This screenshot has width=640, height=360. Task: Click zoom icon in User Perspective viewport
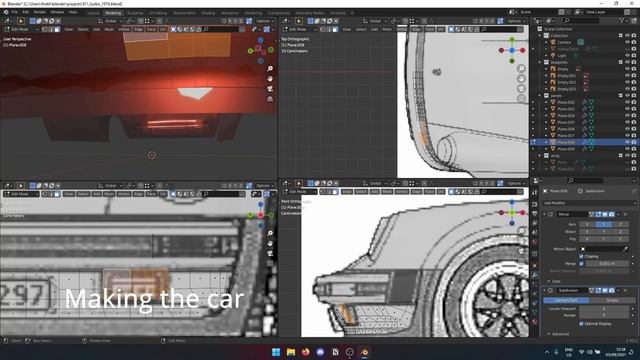coord(270,69)
